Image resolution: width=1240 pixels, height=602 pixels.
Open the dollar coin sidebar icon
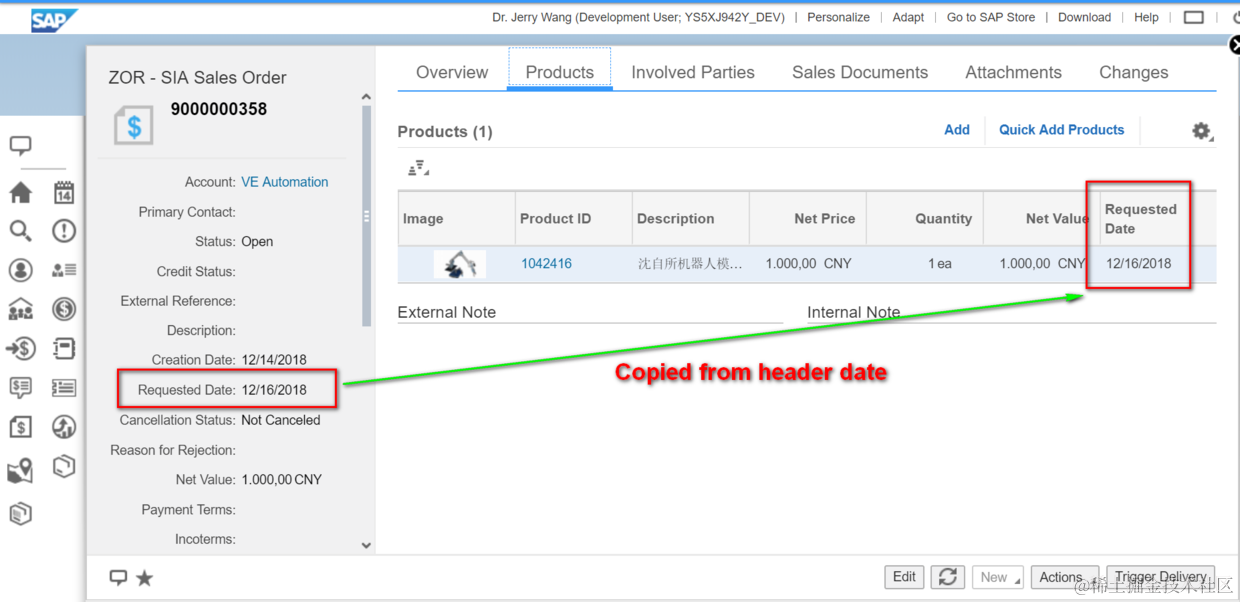click(64, 310)
